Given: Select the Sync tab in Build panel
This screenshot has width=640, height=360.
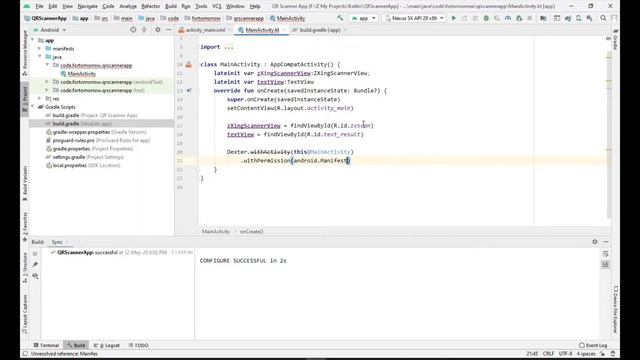Looking at the screenshot, I should point(57,242).
